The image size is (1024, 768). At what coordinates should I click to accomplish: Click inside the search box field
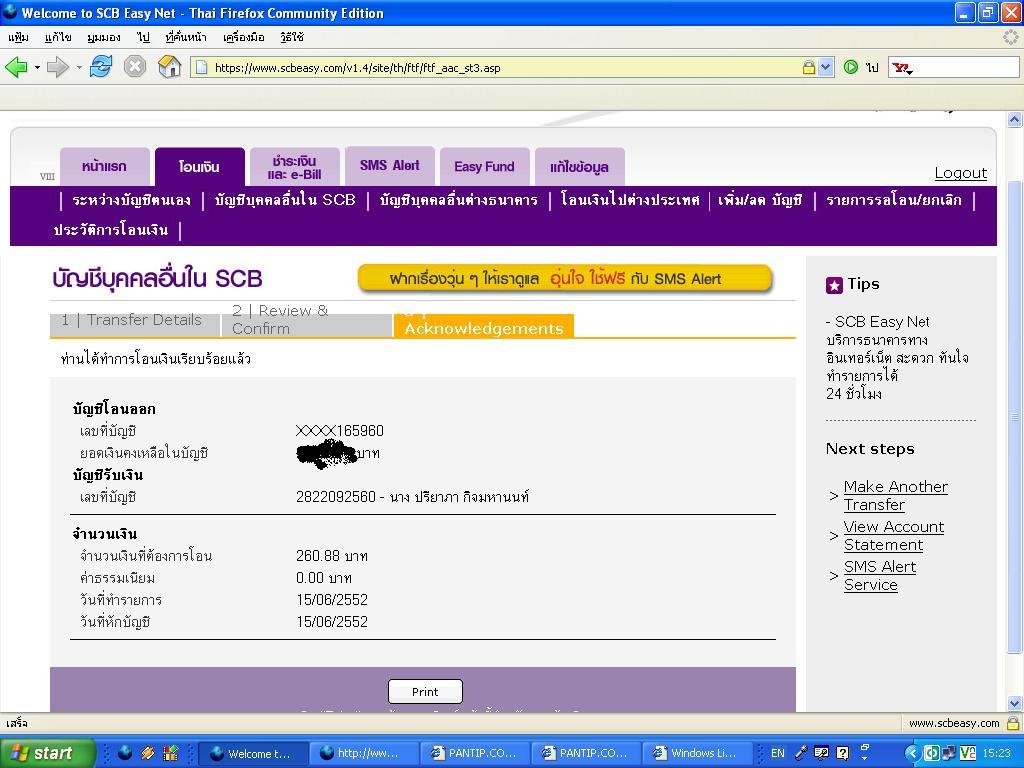967,67
